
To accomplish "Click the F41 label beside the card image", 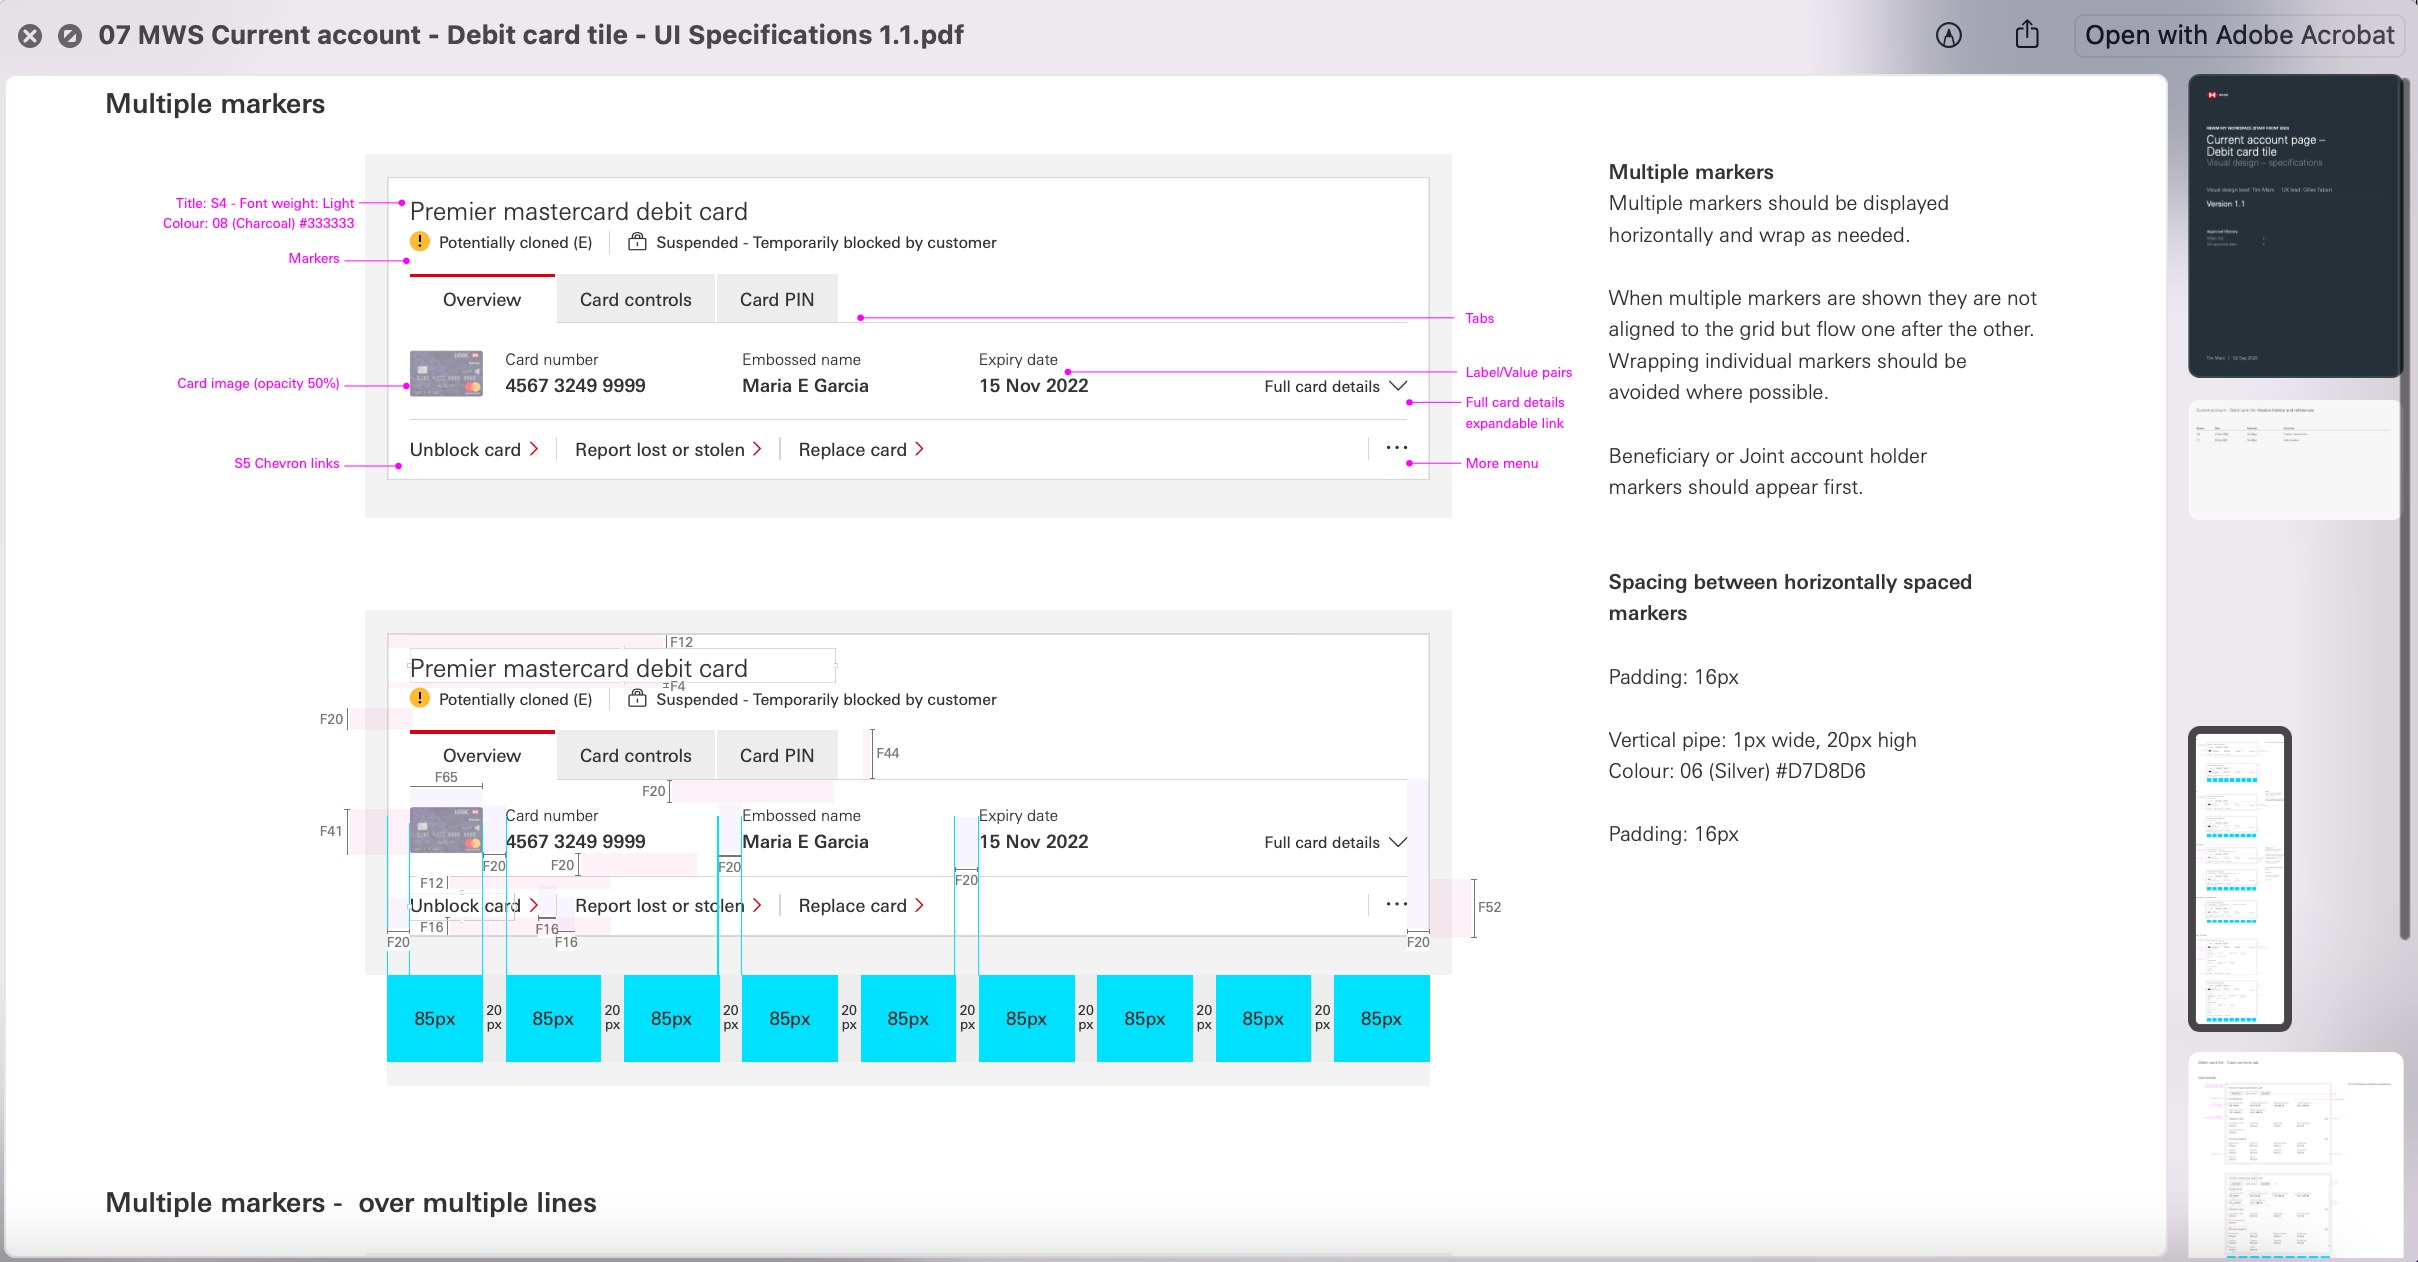I will pos(331,831).
